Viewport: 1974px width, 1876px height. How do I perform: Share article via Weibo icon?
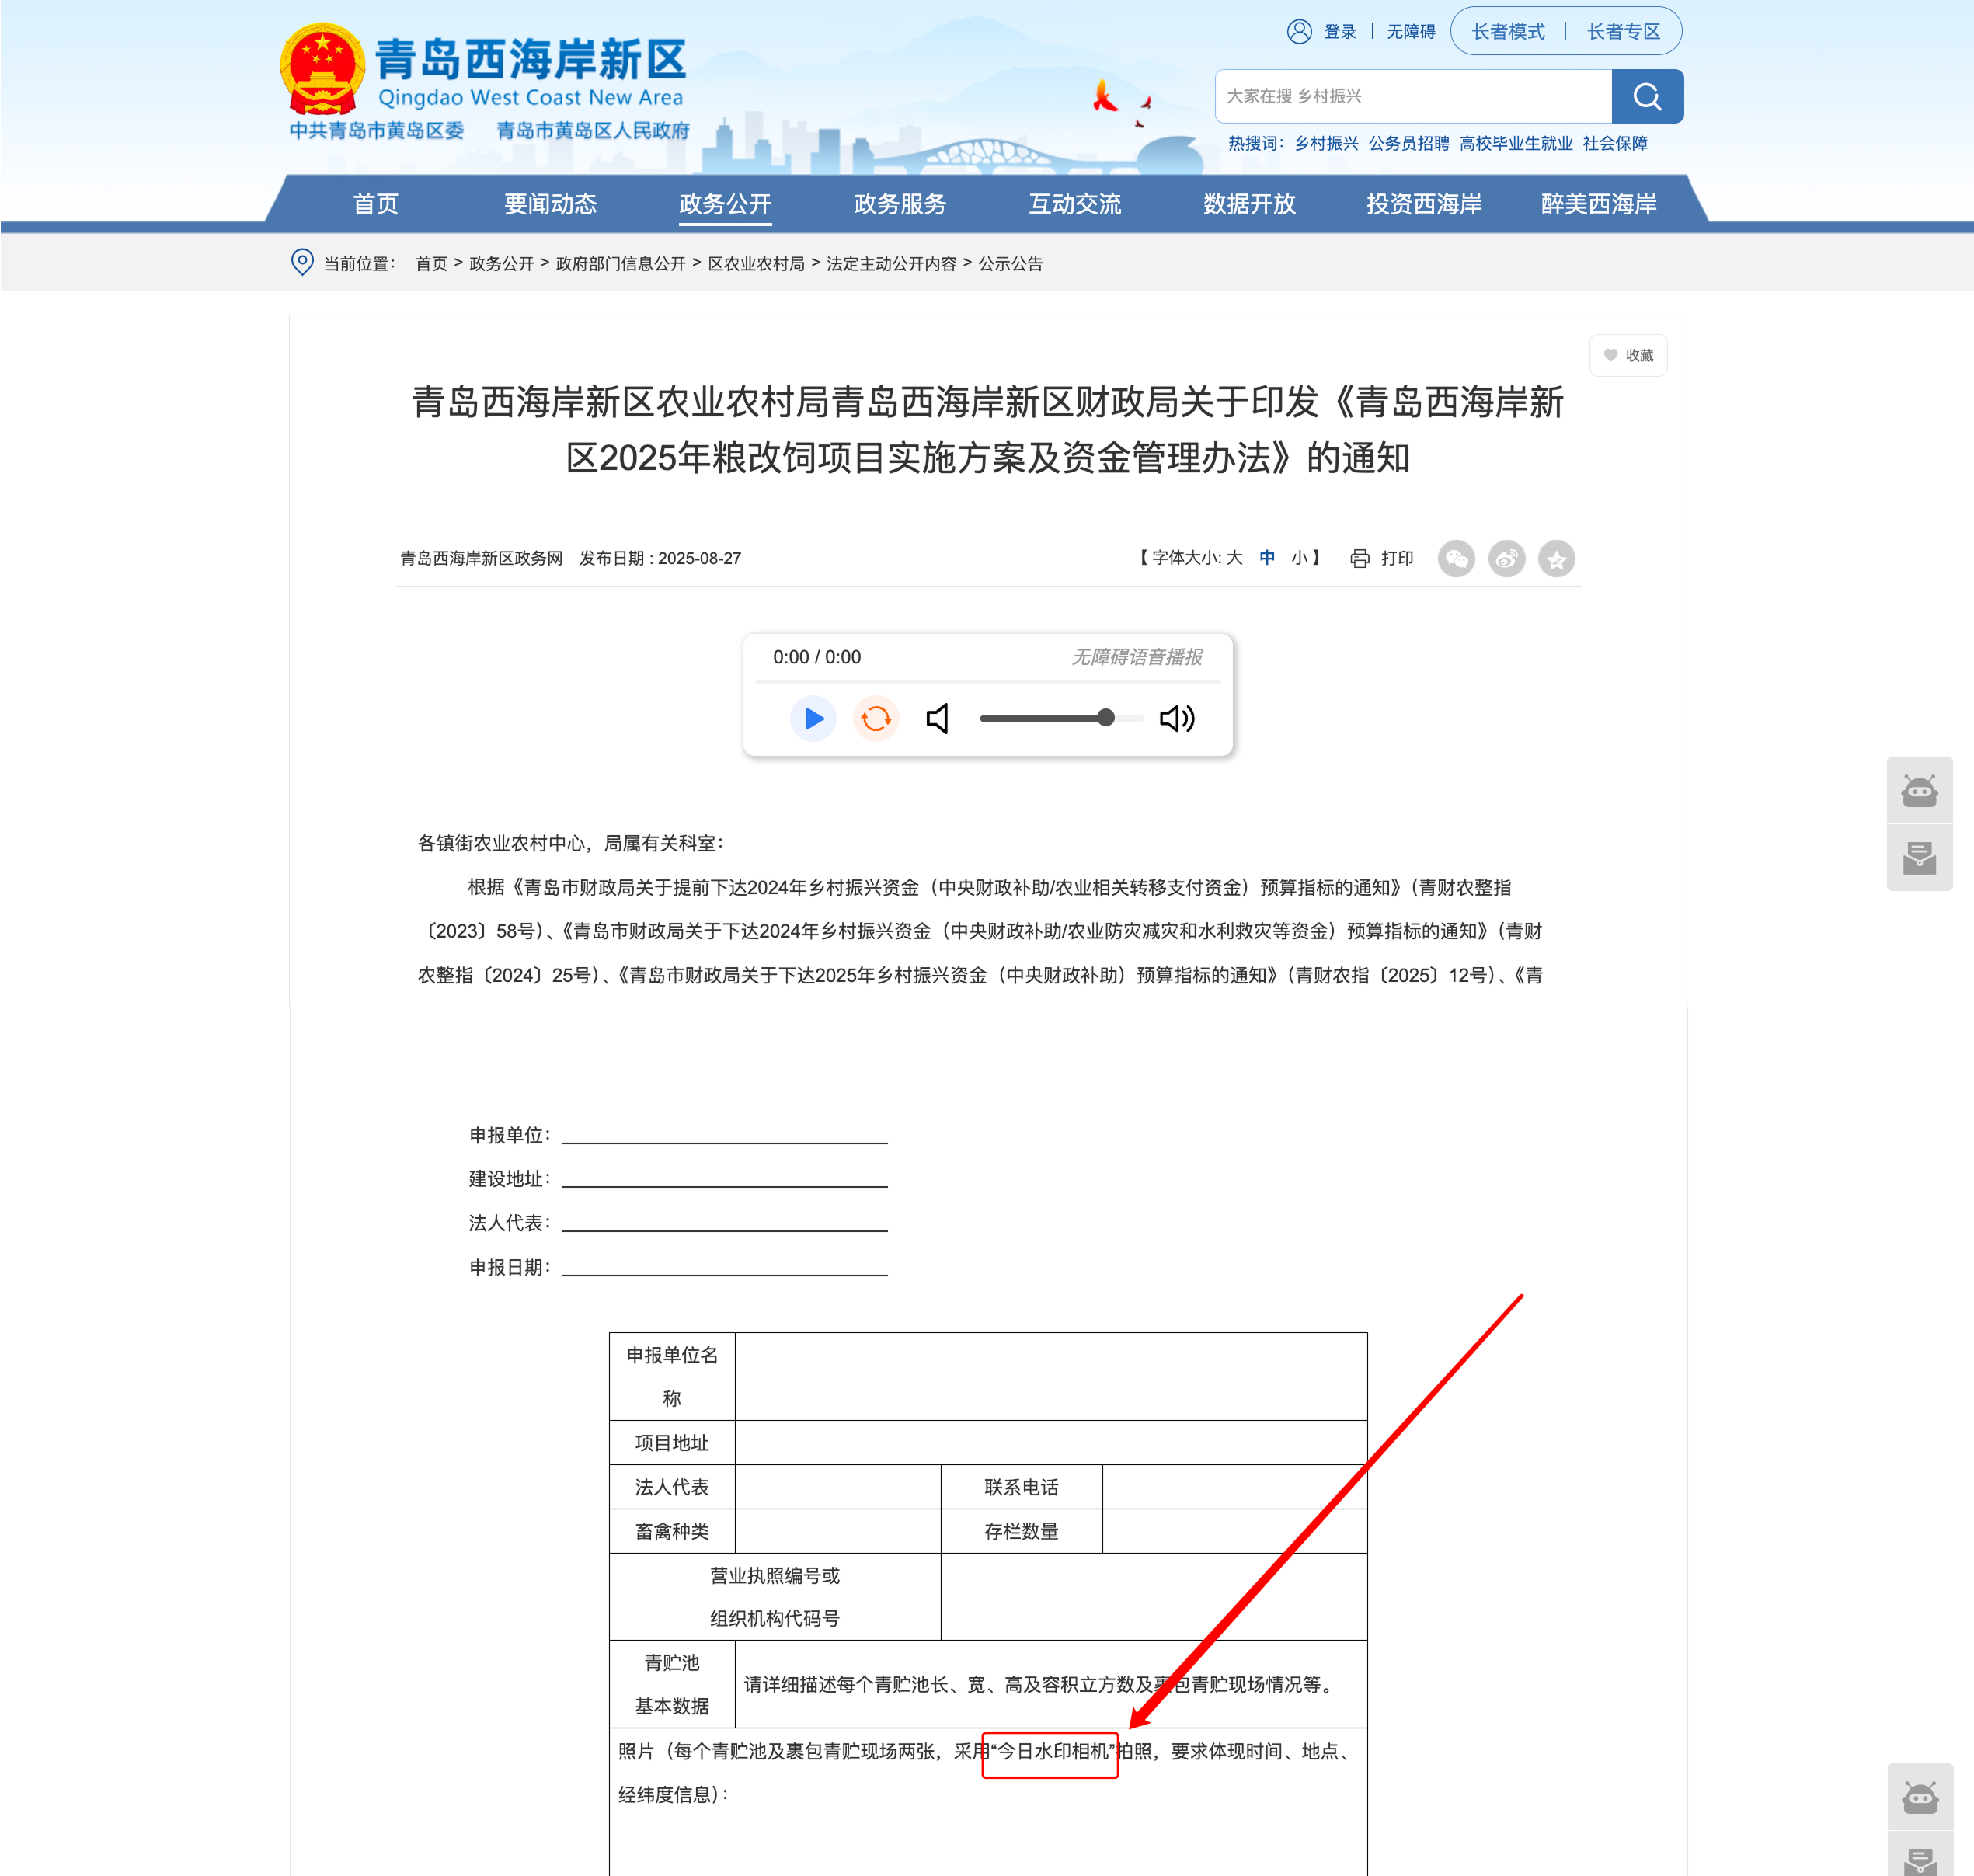tap(1506, 558)
